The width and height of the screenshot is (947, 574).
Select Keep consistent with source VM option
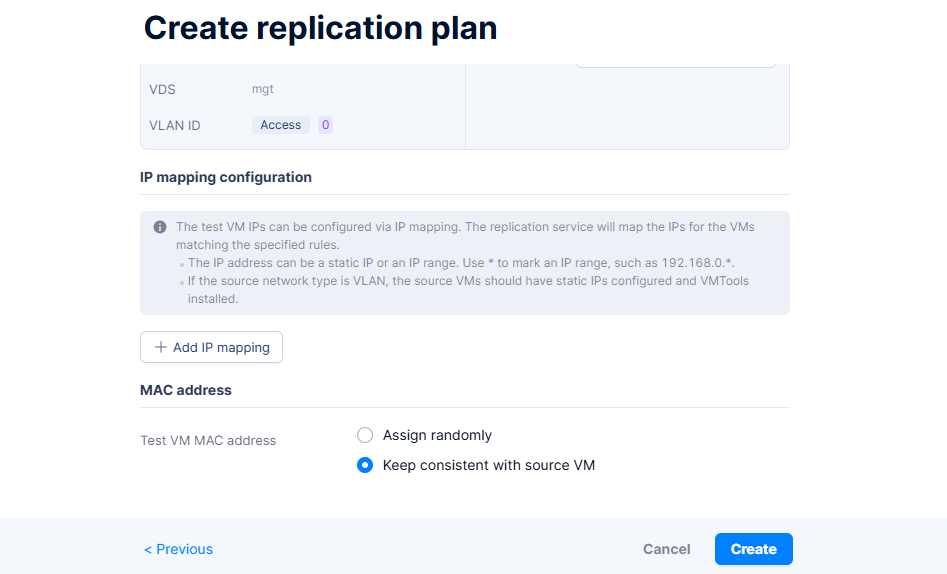365,465
